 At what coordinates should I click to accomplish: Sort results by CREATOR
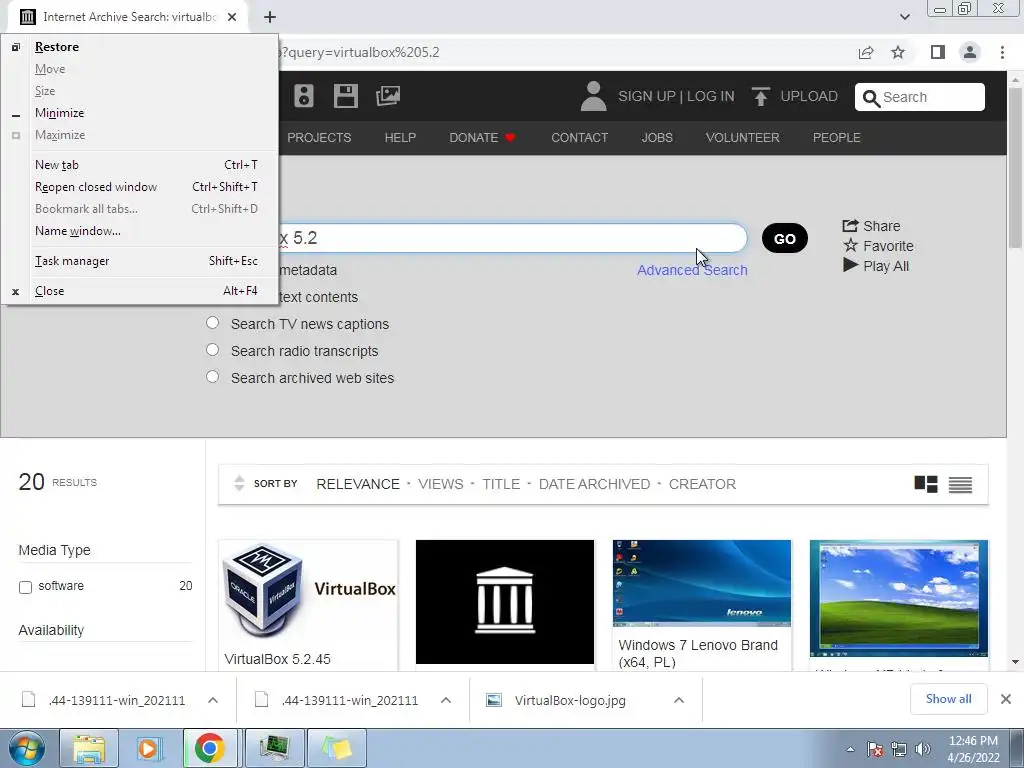pyautogui.click(x=702, y=484)
